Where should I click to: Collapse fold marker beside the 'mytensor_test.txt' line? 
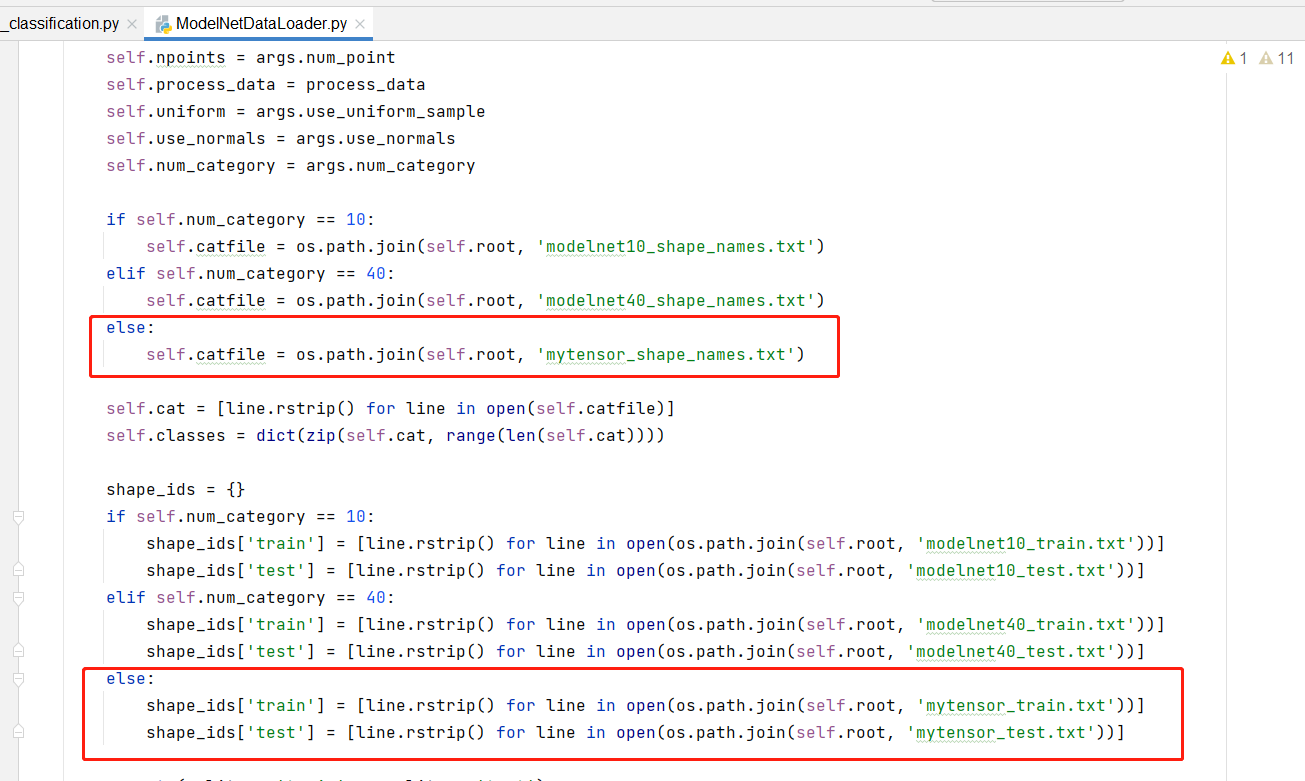click(x=18, y=733)
